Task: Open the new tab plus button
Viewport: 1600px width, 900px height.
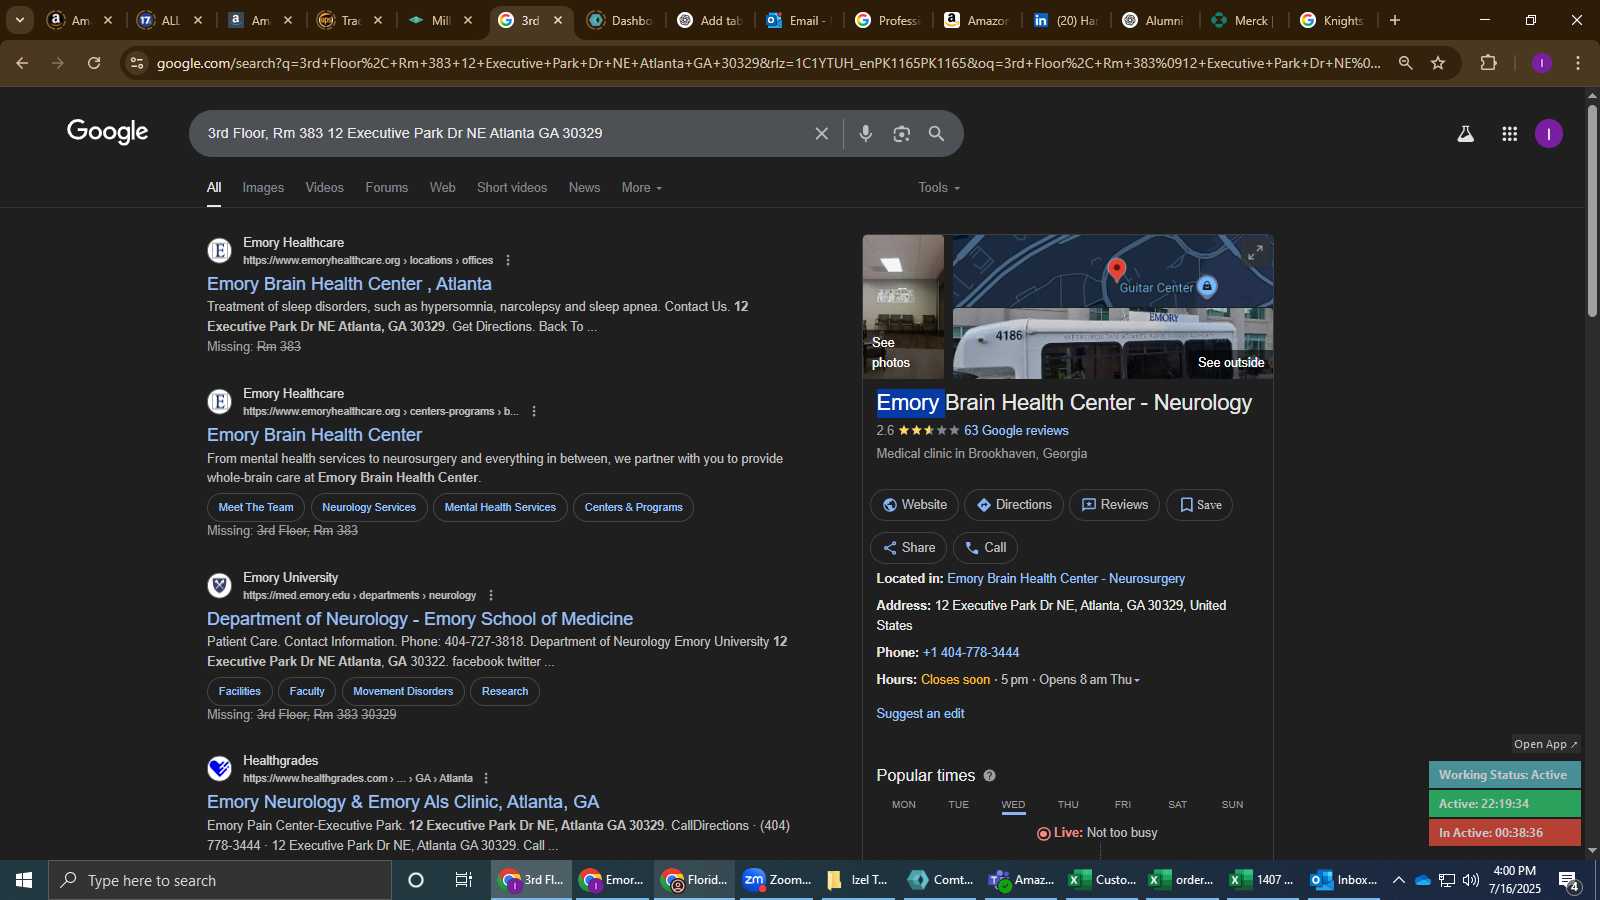Action: click(1395, 20)
